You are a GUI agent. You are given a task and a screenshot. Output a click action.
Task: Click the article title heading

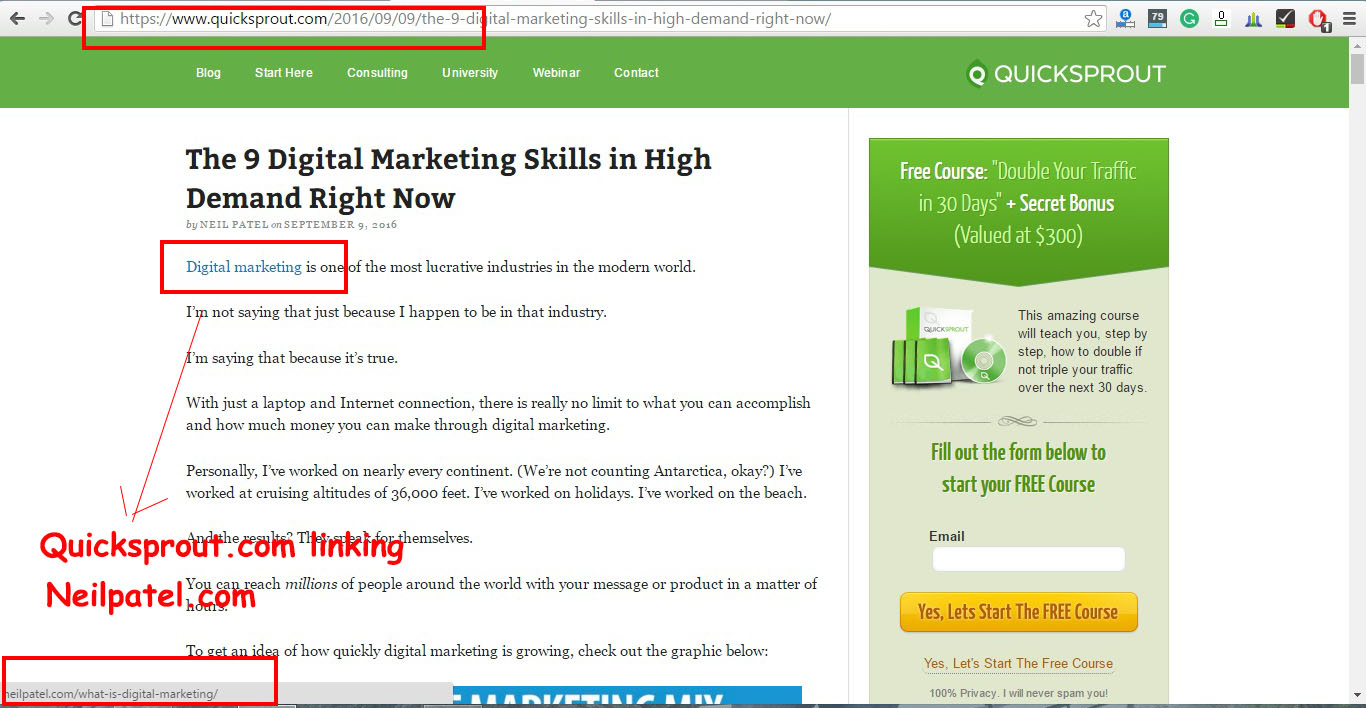click(448, 178)
